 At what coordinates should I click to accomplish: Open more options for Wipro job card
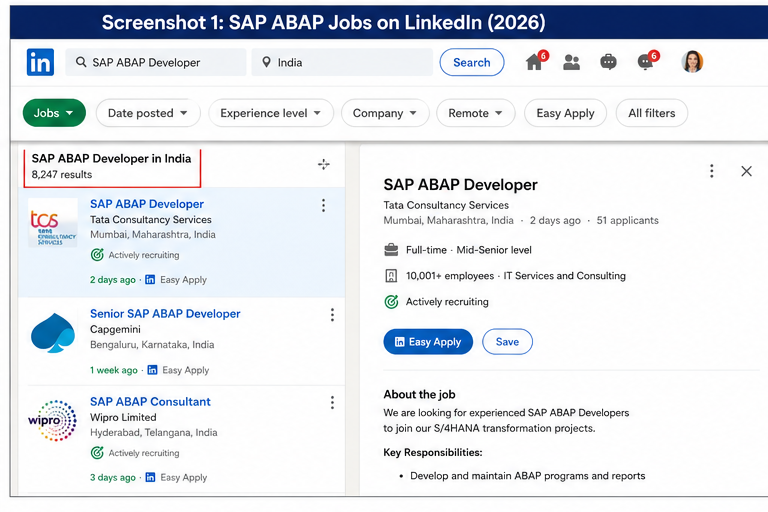(332, 403)
